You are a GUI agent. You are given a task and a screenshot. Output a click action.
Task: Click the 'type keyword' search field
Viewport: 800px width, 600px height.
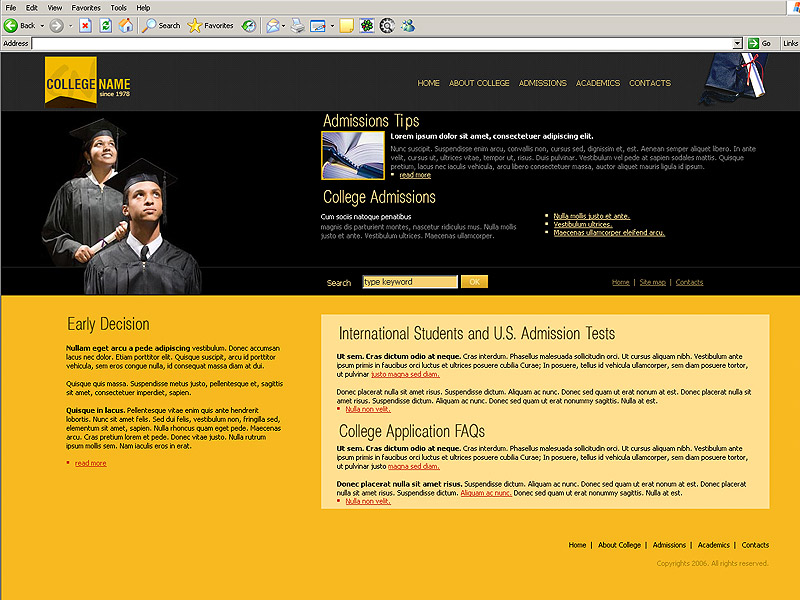point(409,282)
